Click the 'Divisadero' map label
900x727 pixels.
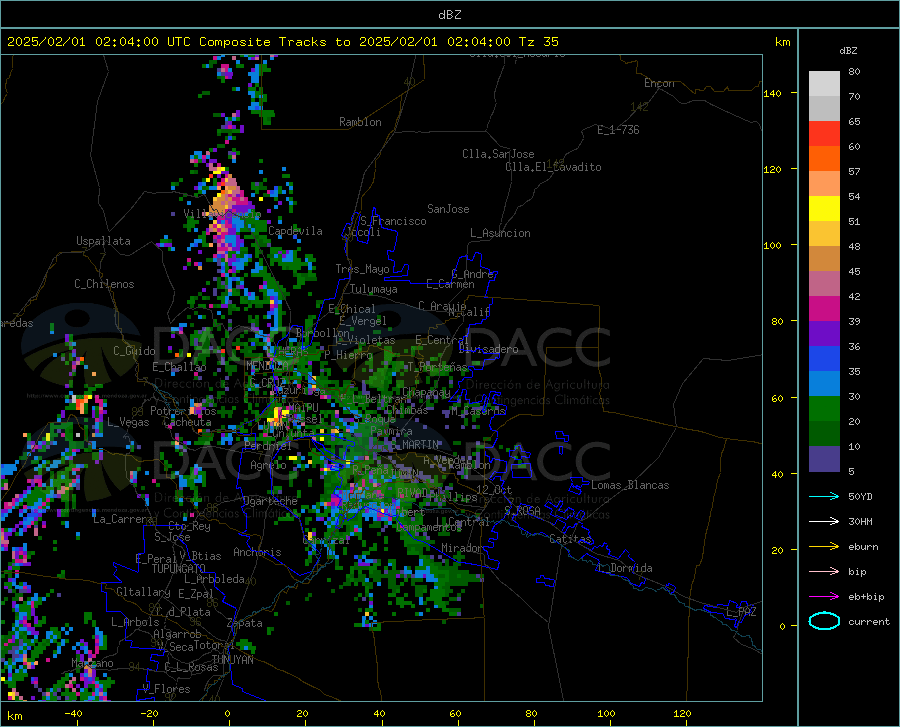pos(488,349)
